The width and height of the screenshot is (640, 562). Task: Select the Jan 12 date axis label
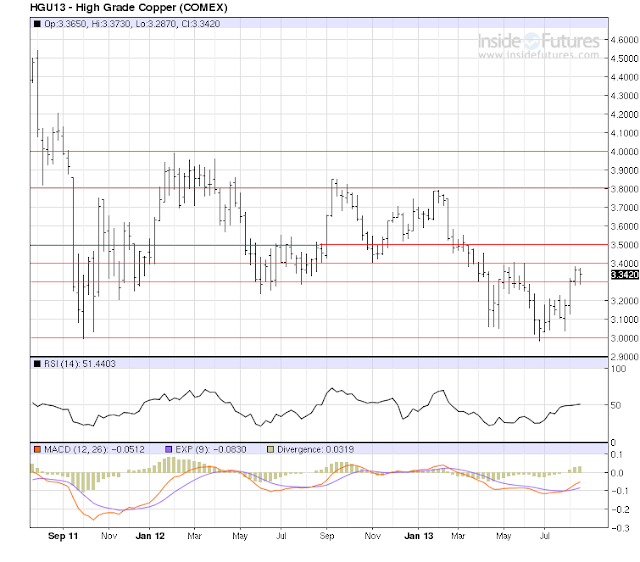click(150, 536)
